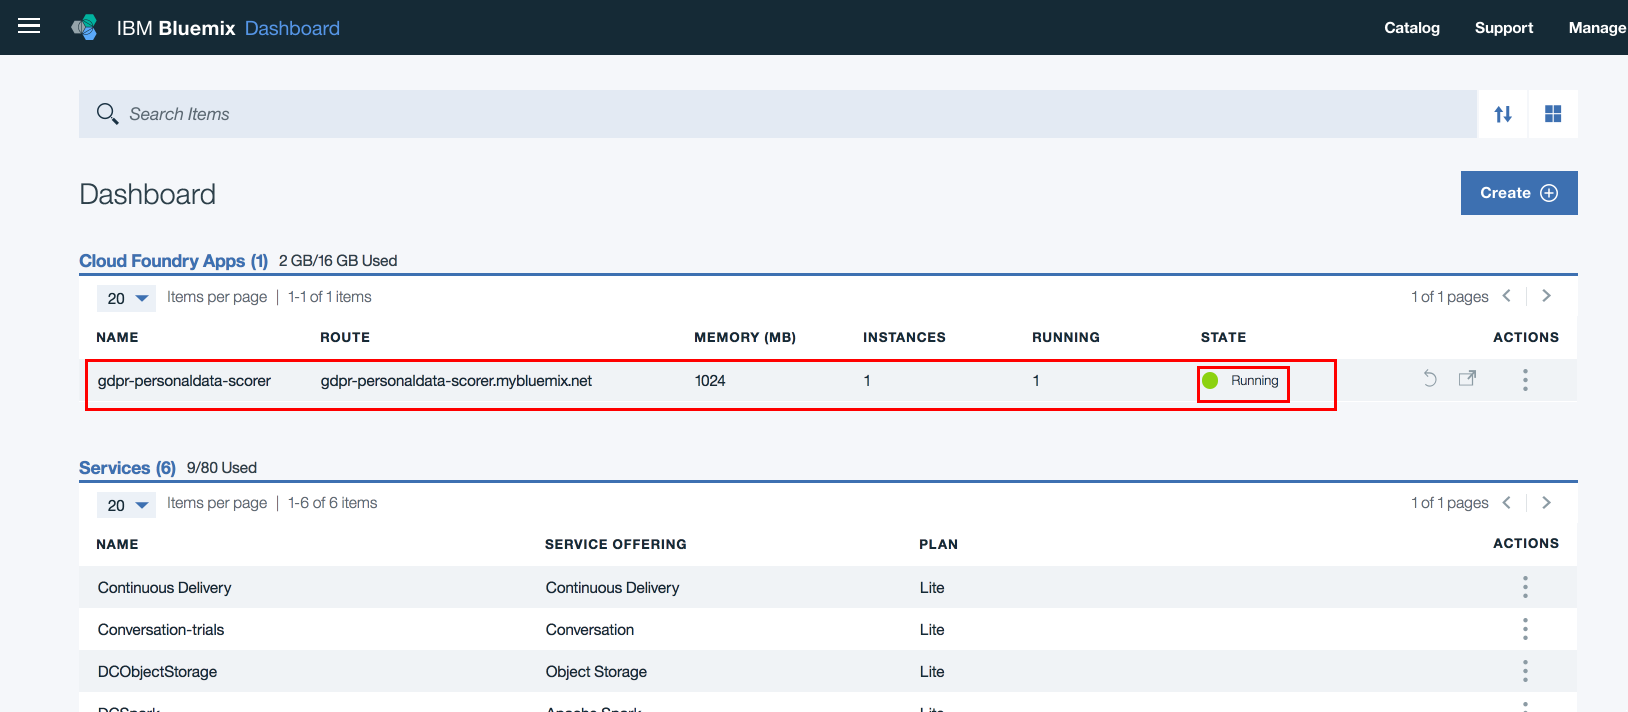Image resolution: width=1628 pixels, height=712 pixels.
Task: Go to previous page of Services
Action: tap(1507, 503)
